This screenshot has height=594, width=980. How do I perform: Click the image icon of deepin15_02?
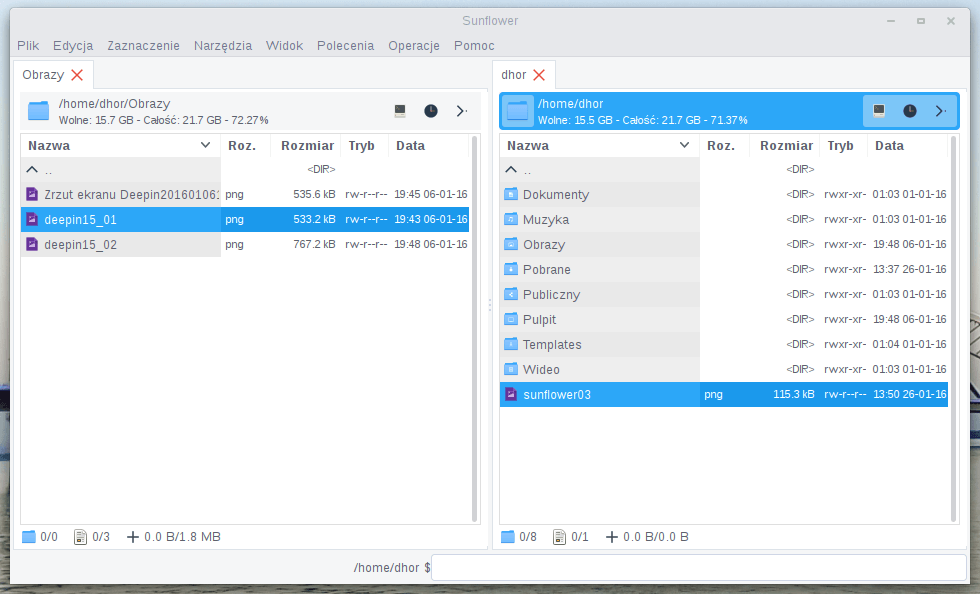32,244
